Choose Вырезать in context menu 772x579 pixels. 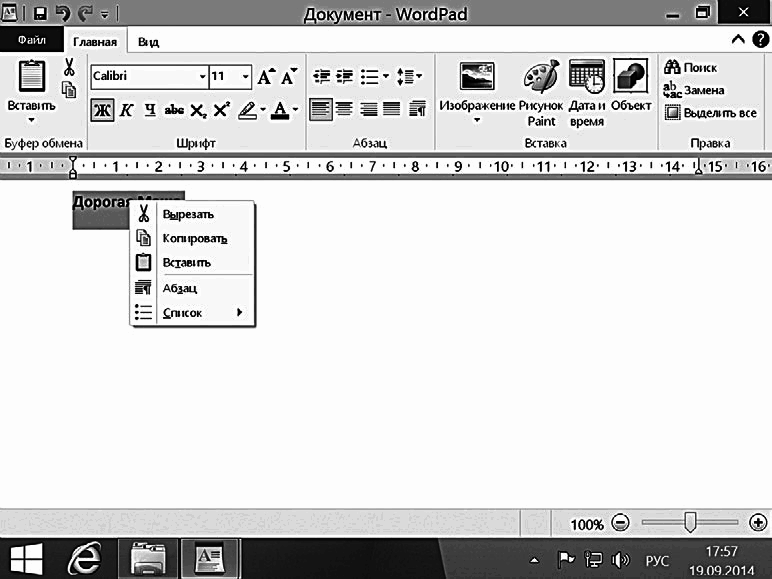pos(193,214)
